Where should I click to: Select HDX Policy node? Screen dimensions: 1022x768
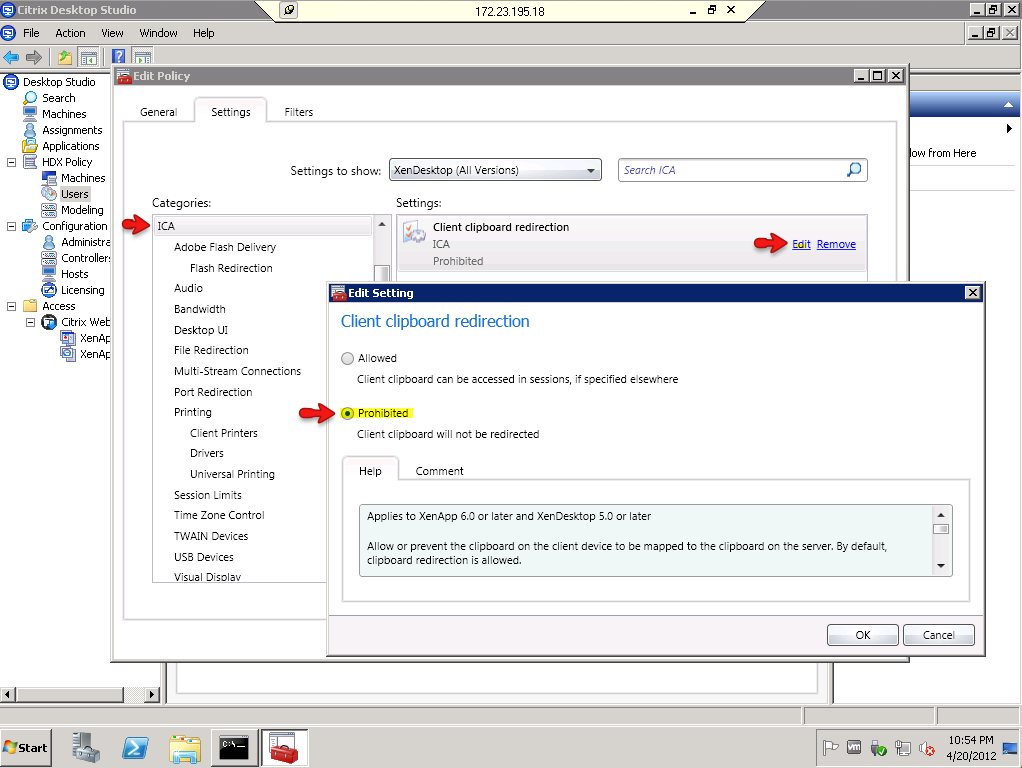66,162
